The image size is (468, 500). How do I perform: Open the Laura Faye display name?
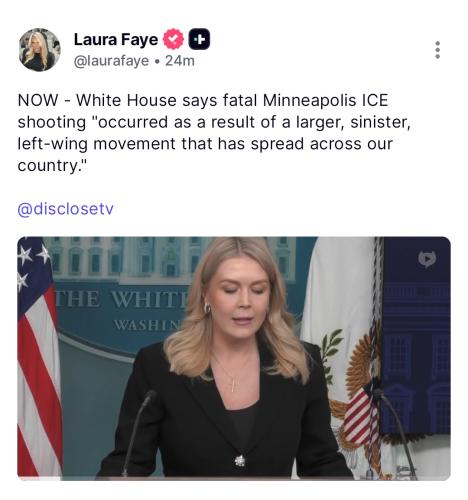(x=116, y=39)
